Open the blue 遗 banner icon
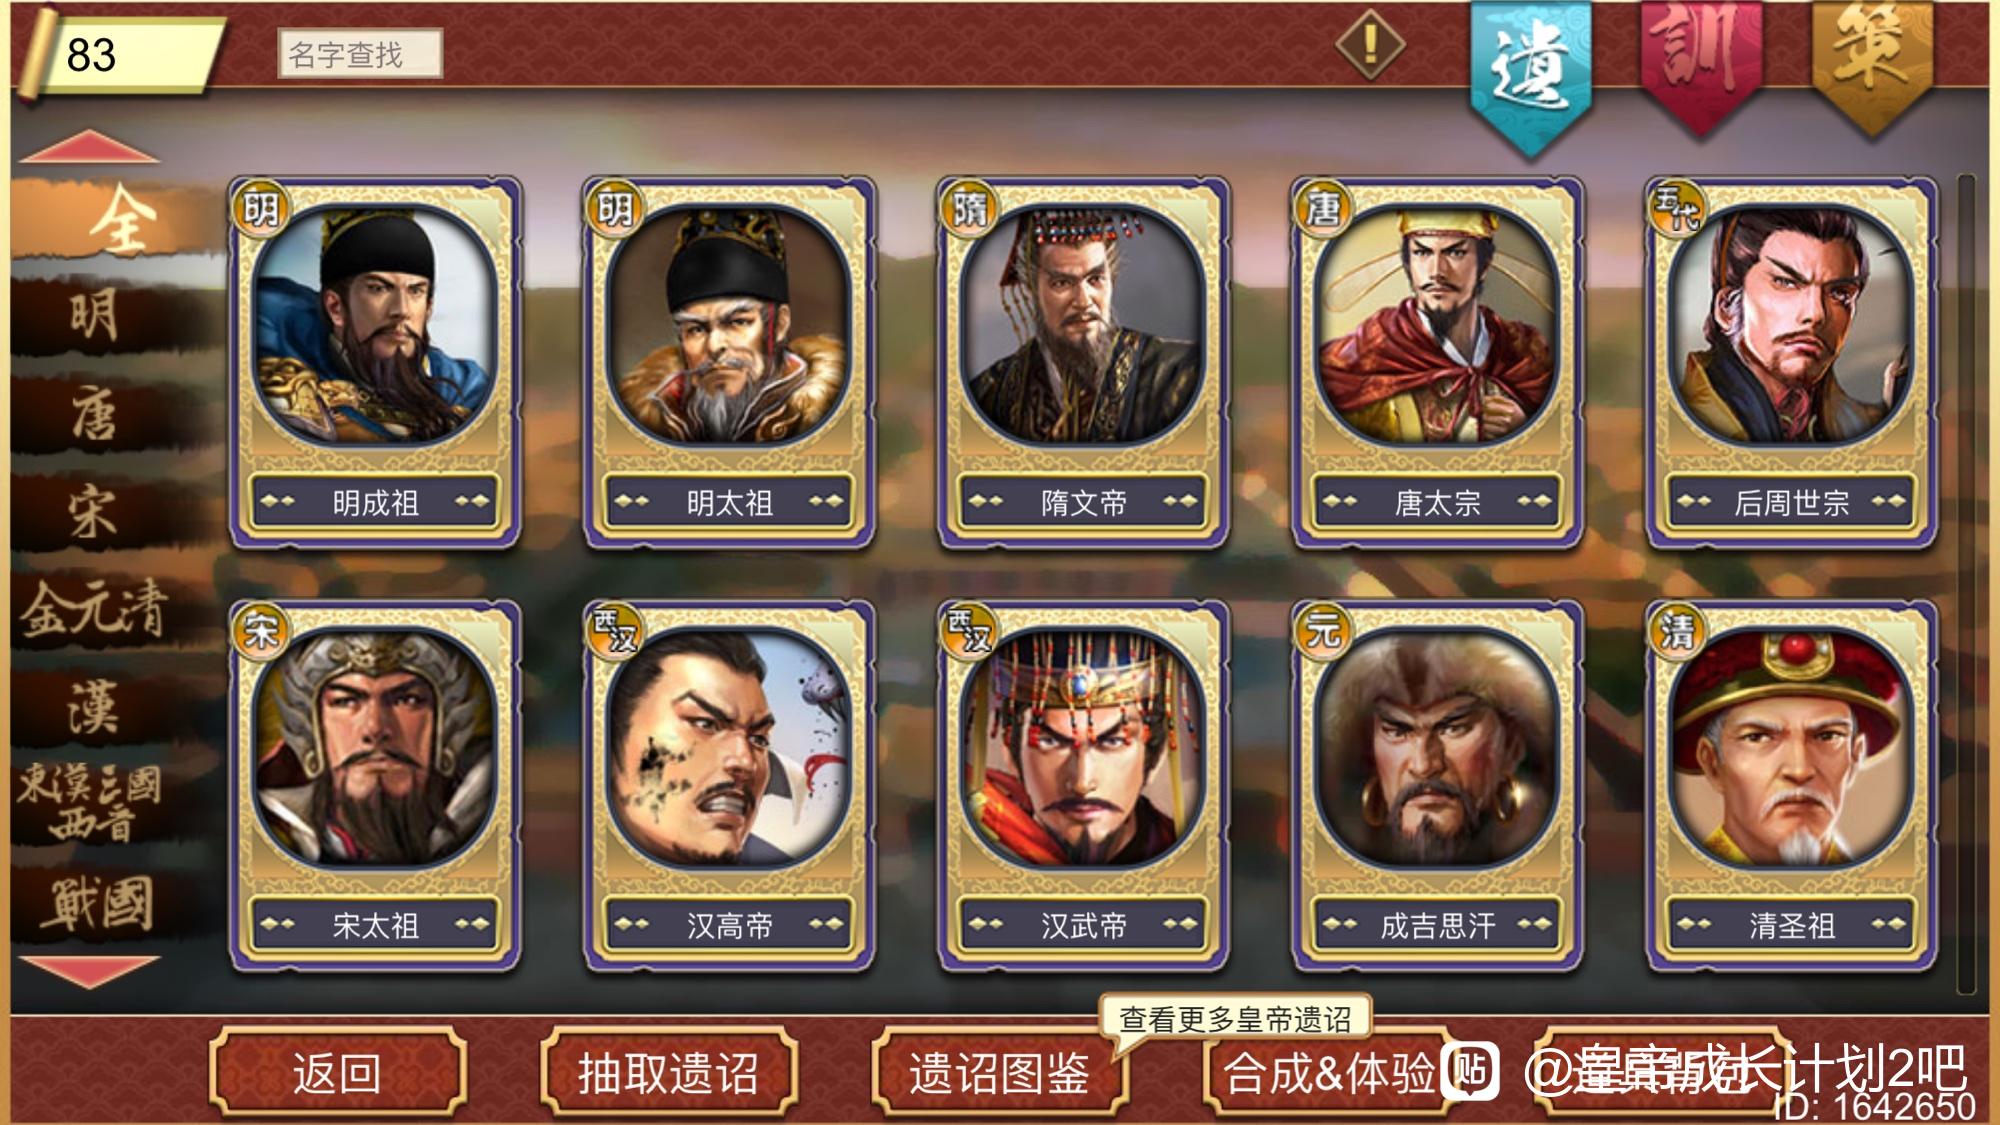The width and height of the screenshot is (2000, 1125). [x=1530, y=75]
